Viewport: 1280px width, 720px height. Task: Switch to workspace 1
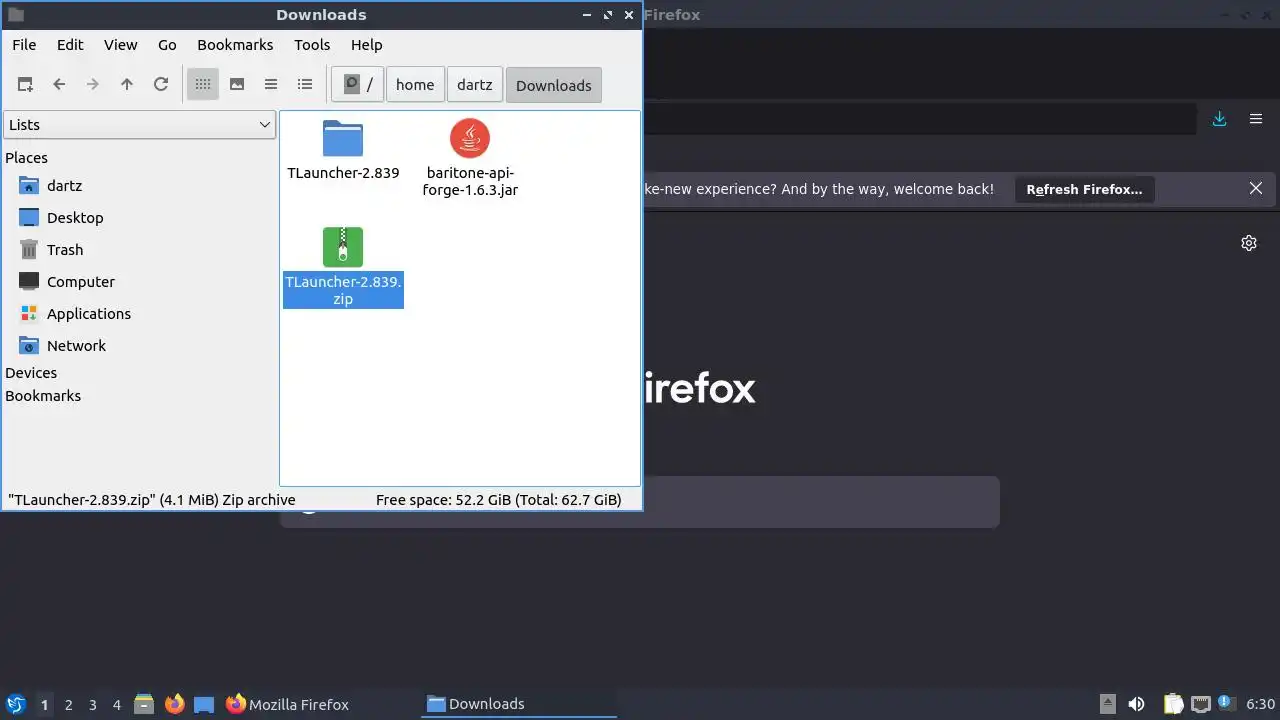(x=44, y=705)
